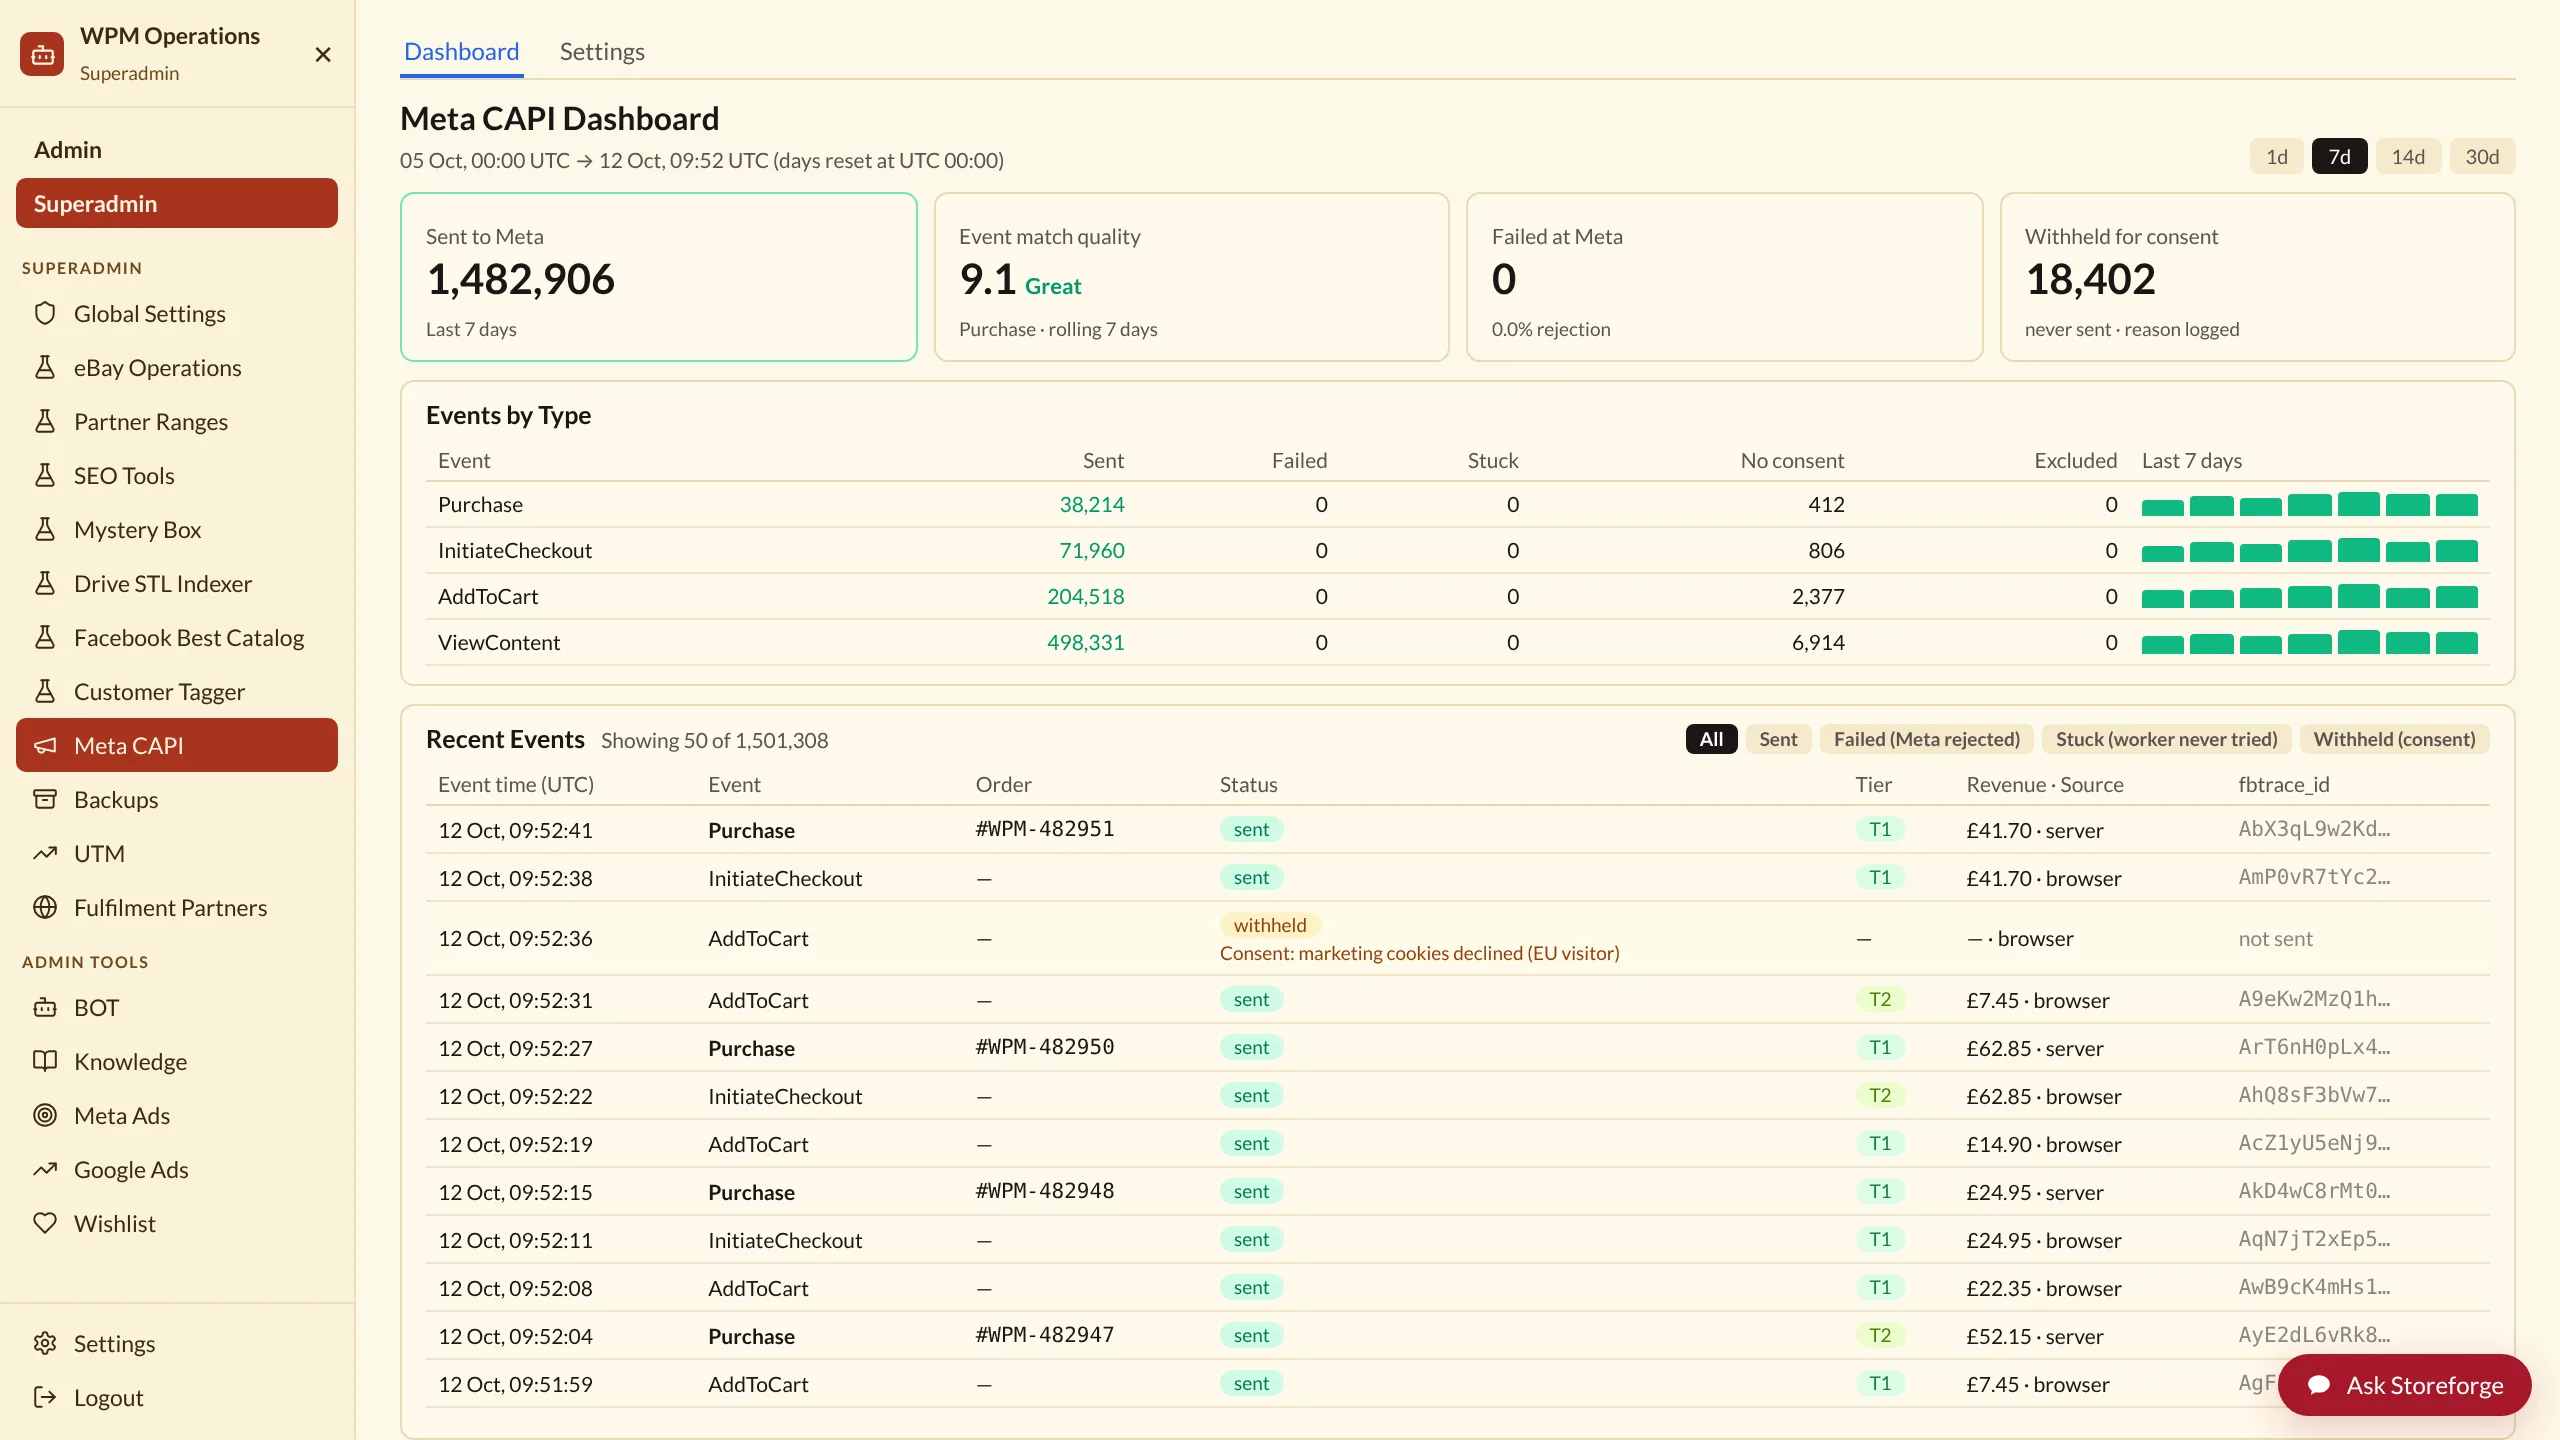Select the 14d time range
2560x1440 pixels.
click(2408, 156)
